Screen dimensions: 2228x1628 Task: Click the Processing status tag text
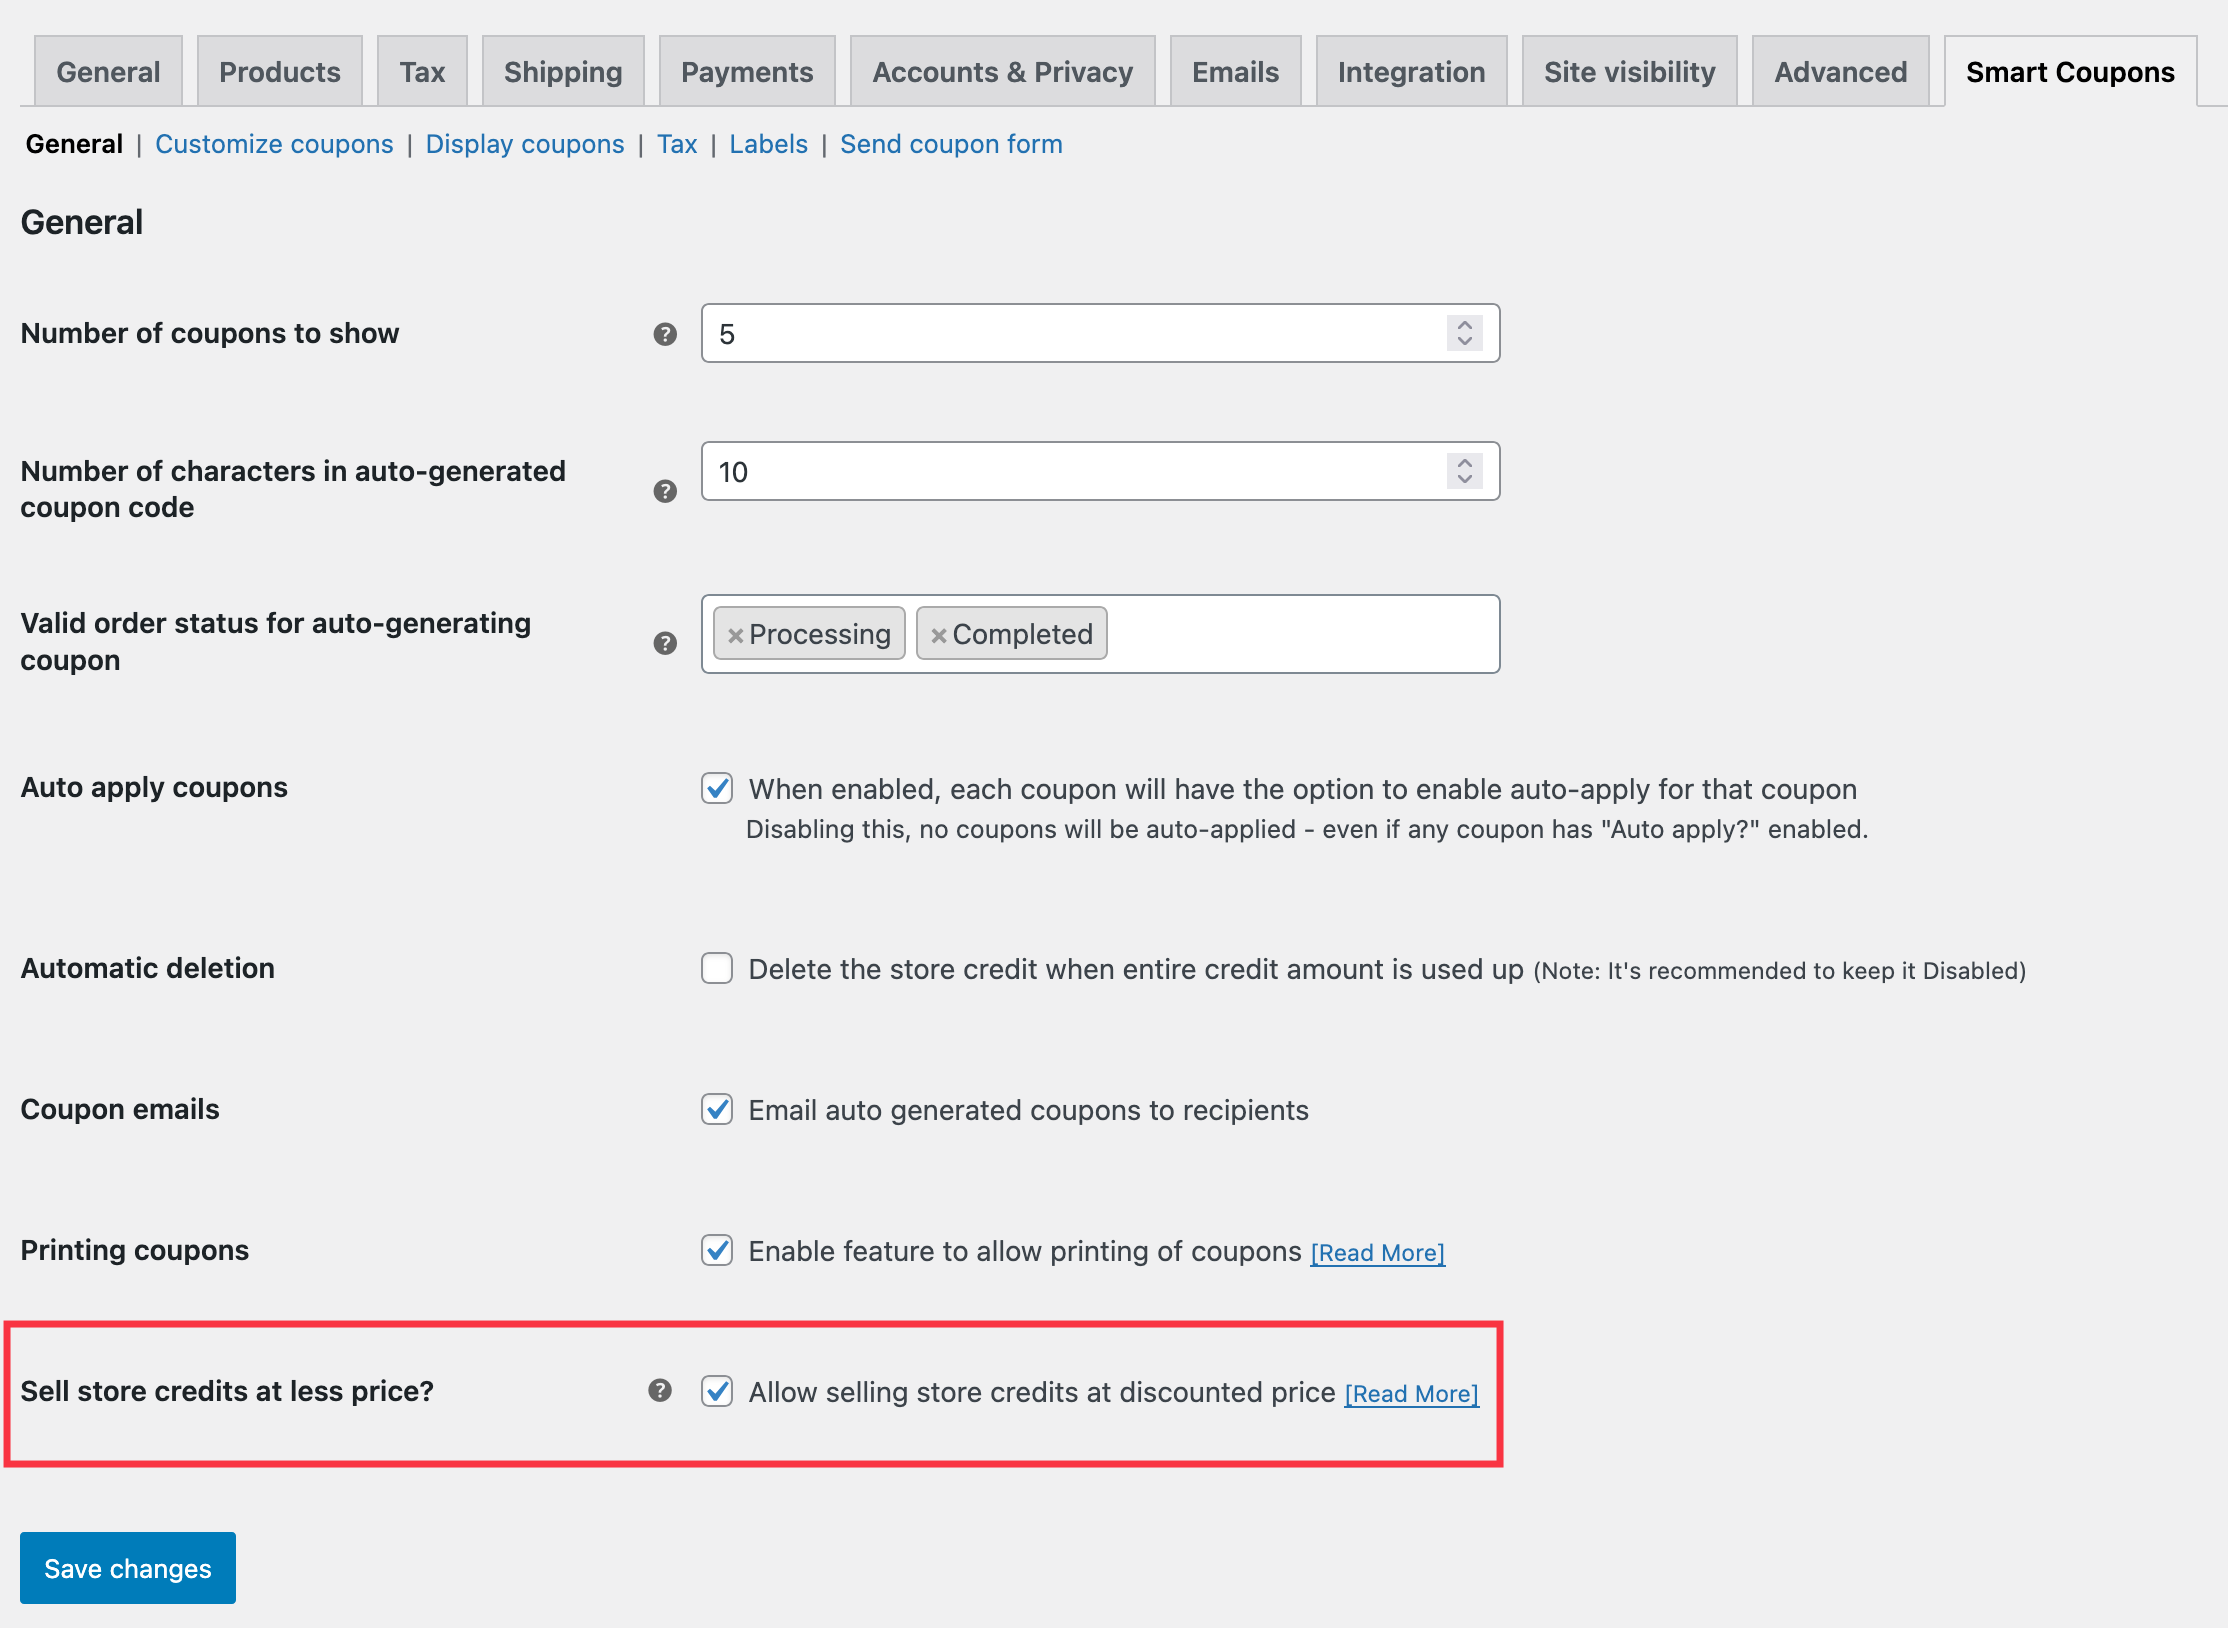[x=820, y=634]
